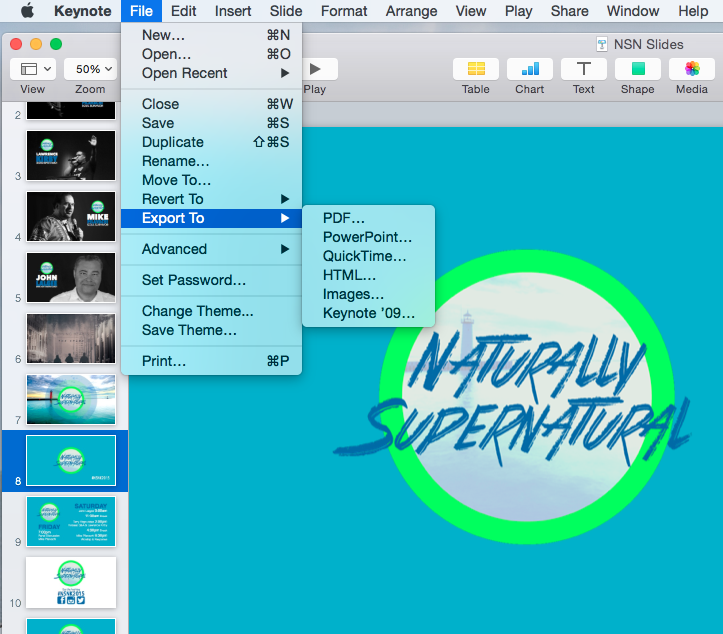The image size is (723, 634).
Task: Select slide 6 thumbnail
Action: [x=71, y=338]
